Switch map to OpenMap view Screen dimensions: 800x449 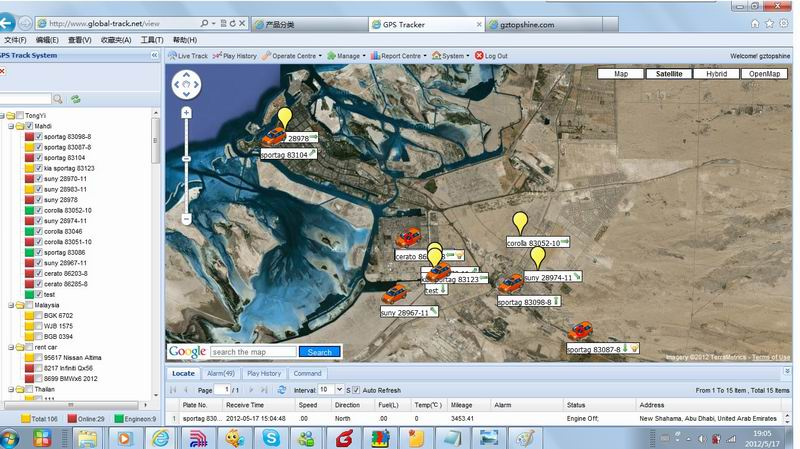(764, 73)
